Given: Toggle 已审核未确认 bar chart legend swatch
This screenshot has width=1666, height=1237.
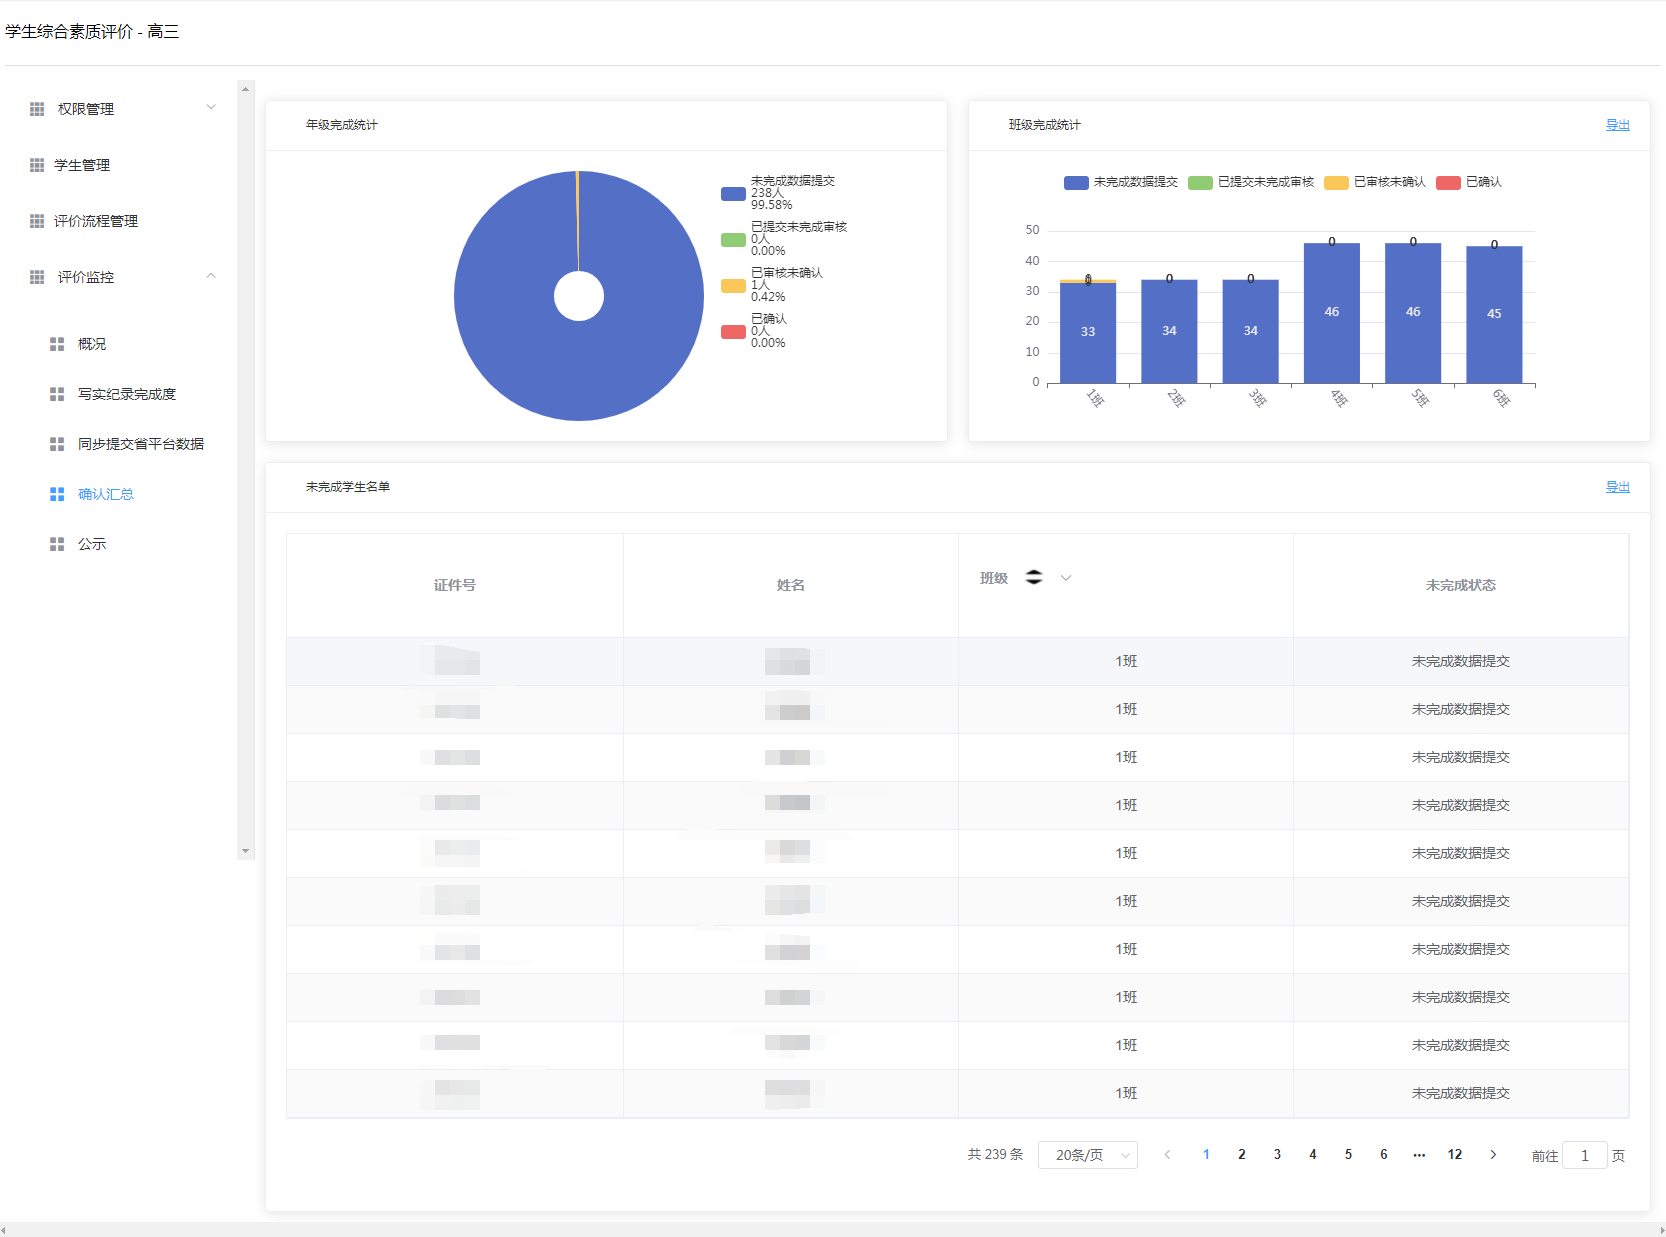Looking at the screenshot, I should (1336, 182).
